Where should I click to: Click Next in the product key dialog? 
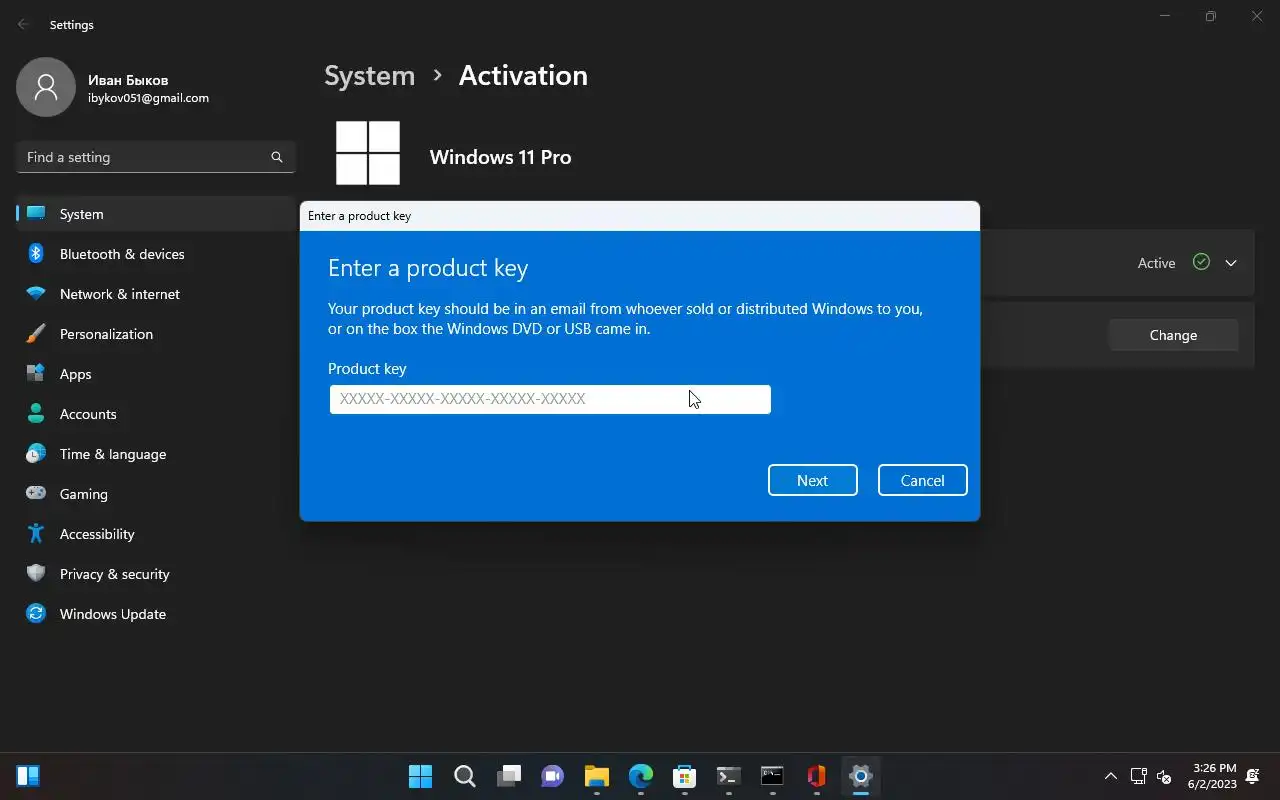tap(812, 480)
